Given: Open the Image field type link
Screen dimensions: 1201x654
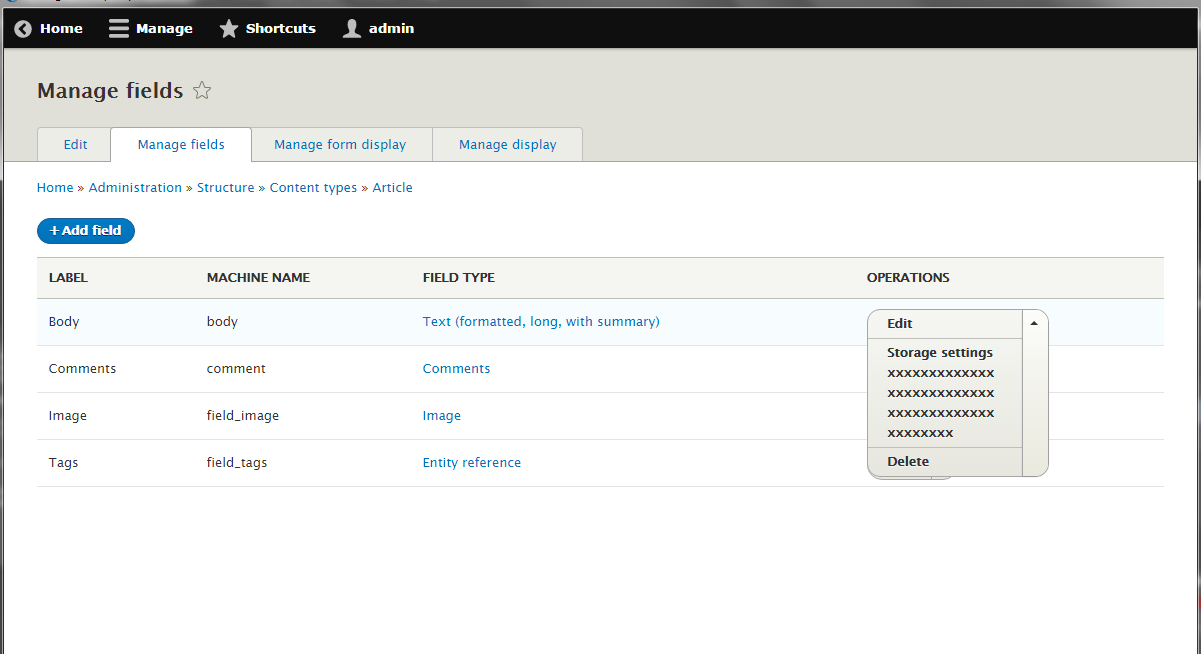Looking at the screenshot, I should coord(441,415).
